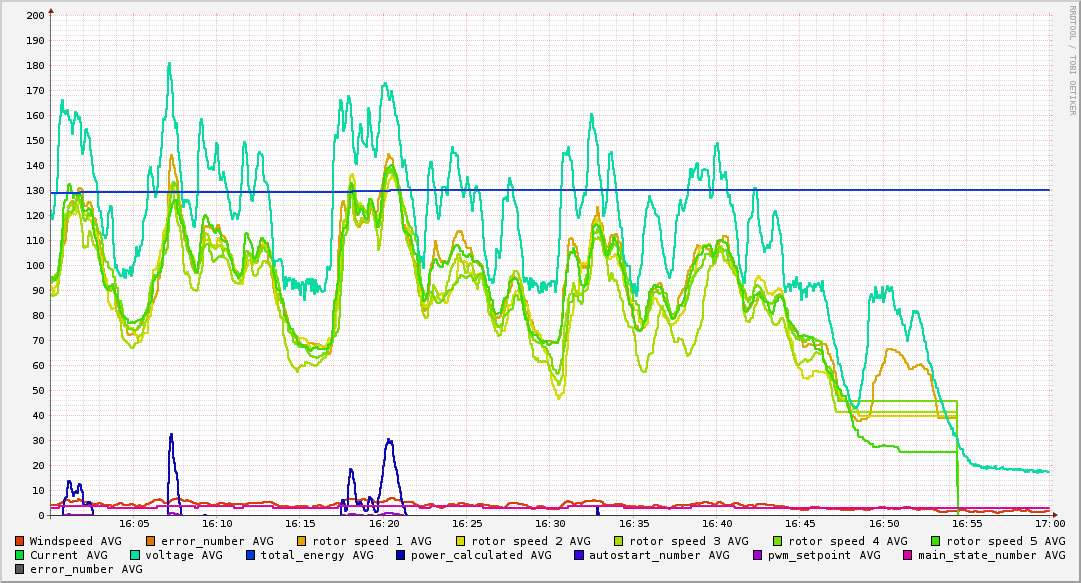The height and width of the screenshot is (583, 1081).
Task: Select the rotor speed 3 AVG legend label
Action: pos(687,541)
